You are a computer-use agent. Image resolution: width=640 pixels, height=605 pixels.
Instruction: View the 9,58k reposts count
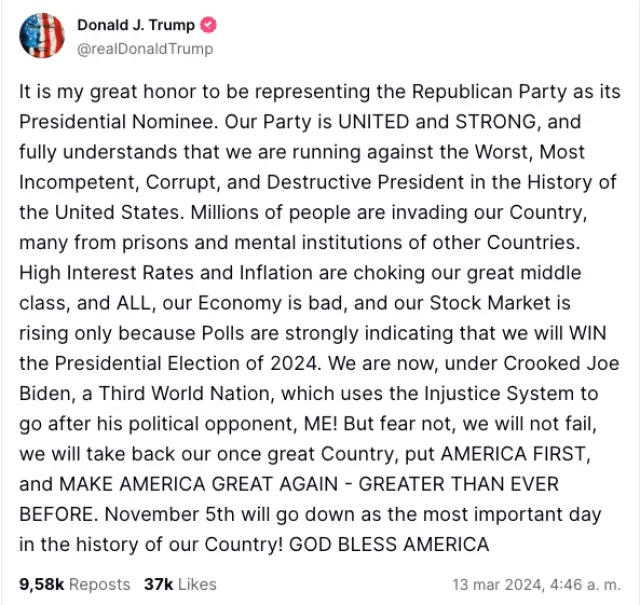click(41, 584)
